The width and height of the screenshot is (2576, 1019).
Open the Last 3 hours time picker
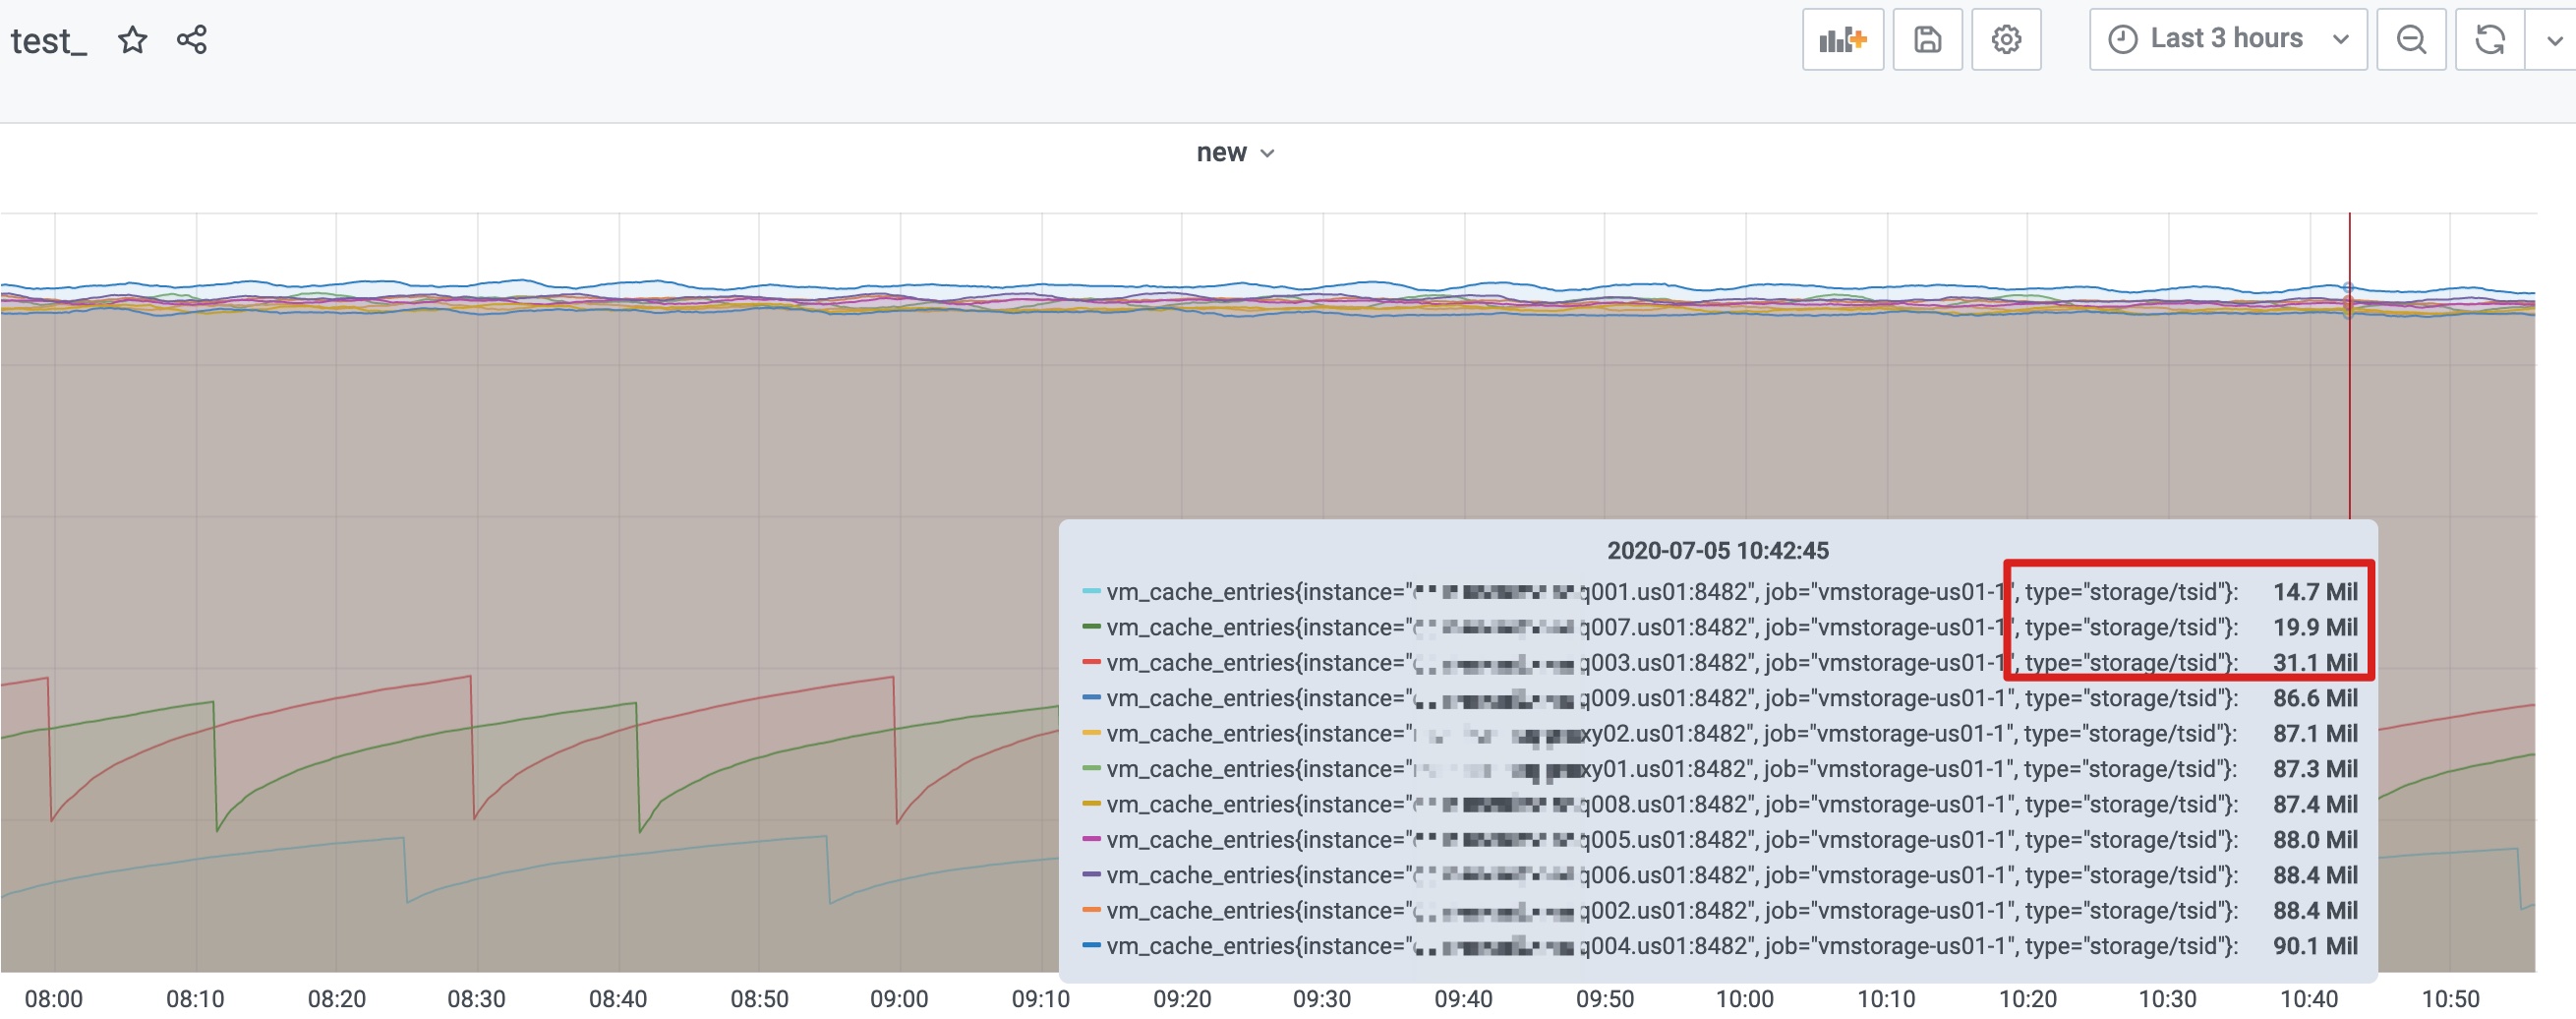[2227, 40]
